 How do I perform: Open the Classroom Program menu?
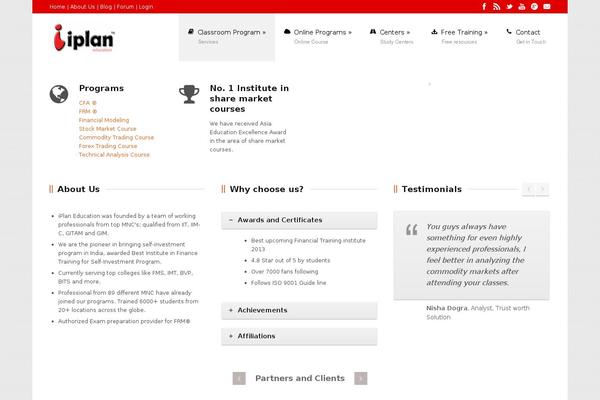coord(227,37)
